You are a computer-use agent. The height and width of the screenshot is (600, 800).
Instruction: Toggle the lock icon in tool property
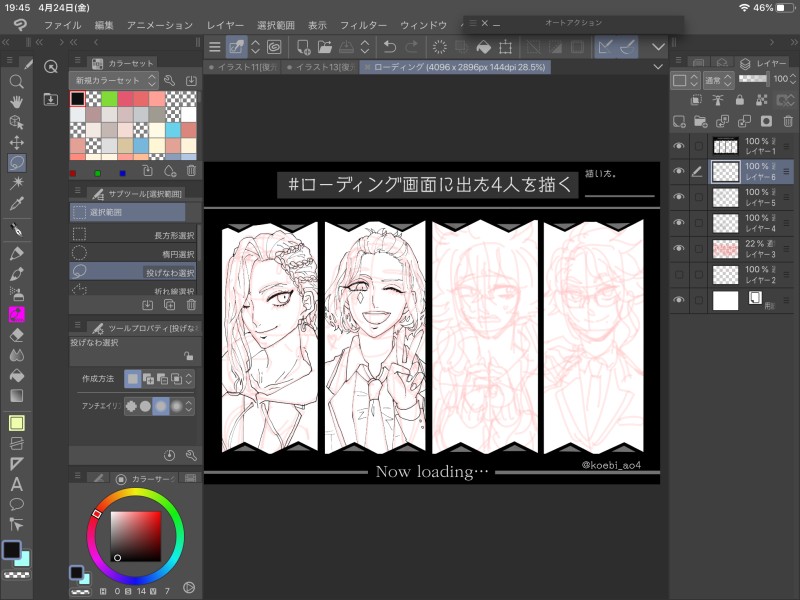(189, 356)
